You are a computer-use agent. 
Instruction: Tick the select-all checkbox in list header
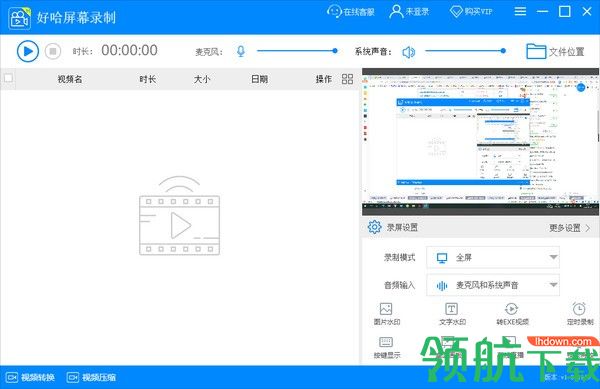8,78
